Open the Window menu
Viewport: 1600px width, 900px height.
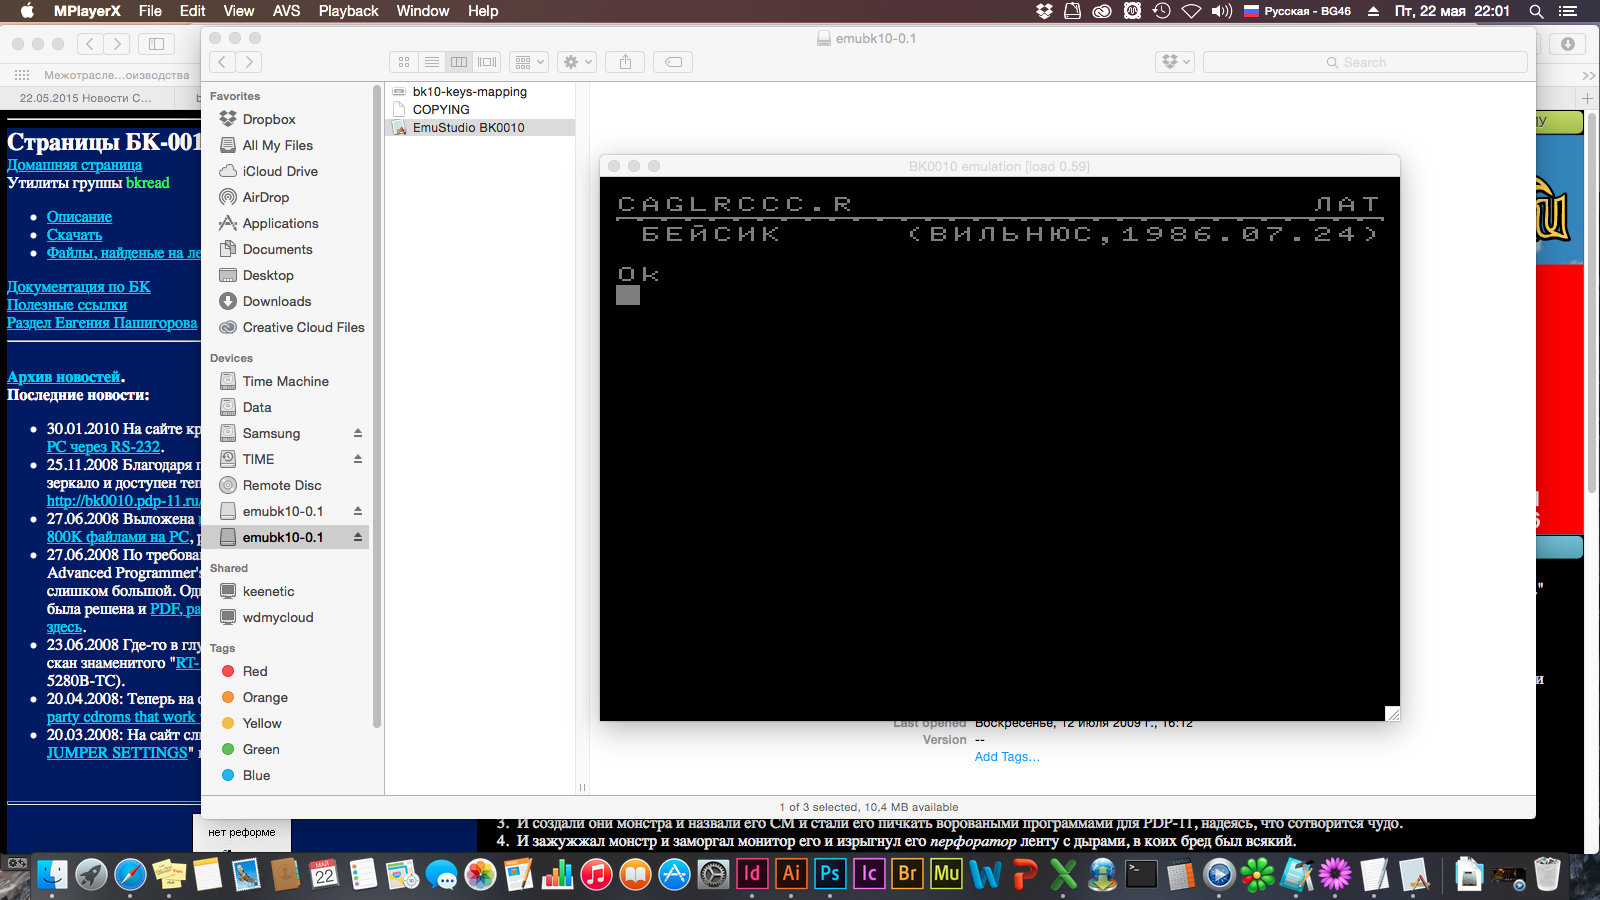[423, 11]
